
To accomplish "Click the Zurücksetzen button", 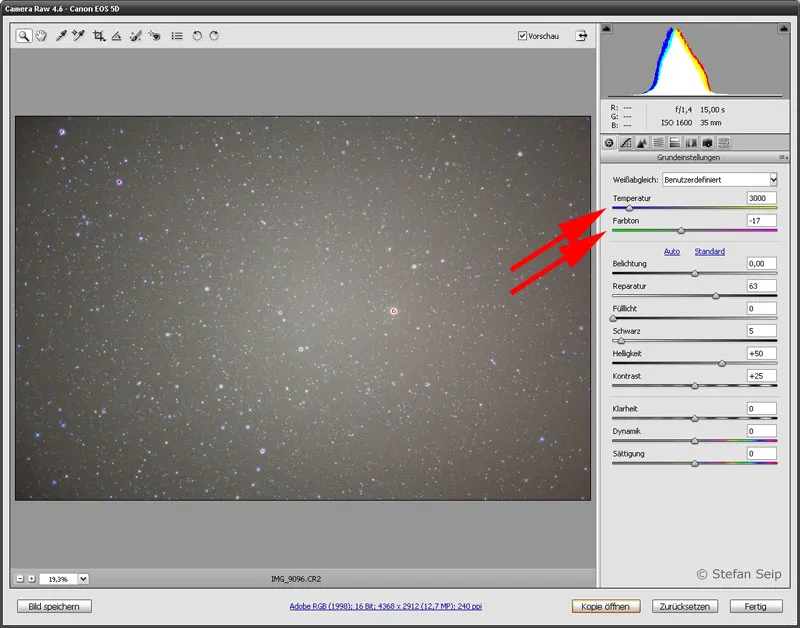I will pyautogui.click(x=685, y=606).
